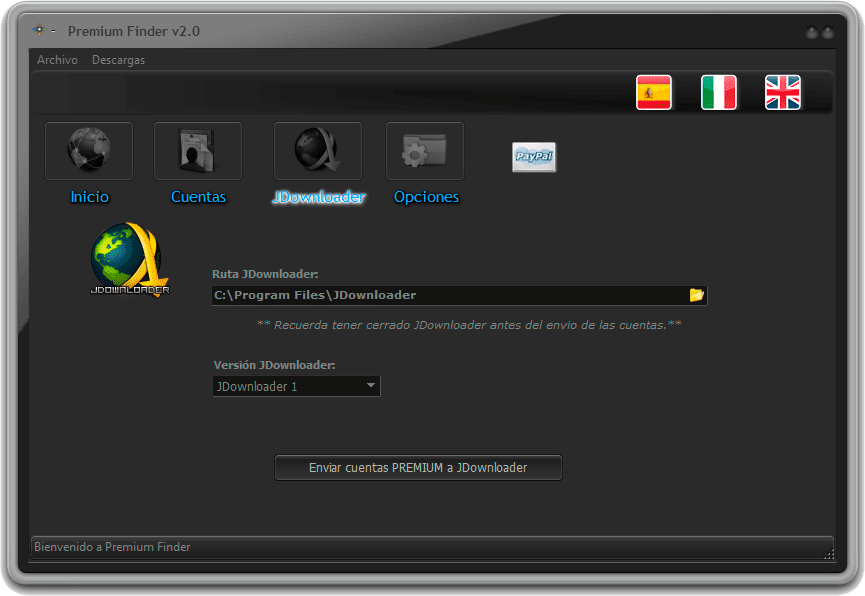Go to the Cuentas section label
The image size is (865, 596).
click(x=199, y=196)
